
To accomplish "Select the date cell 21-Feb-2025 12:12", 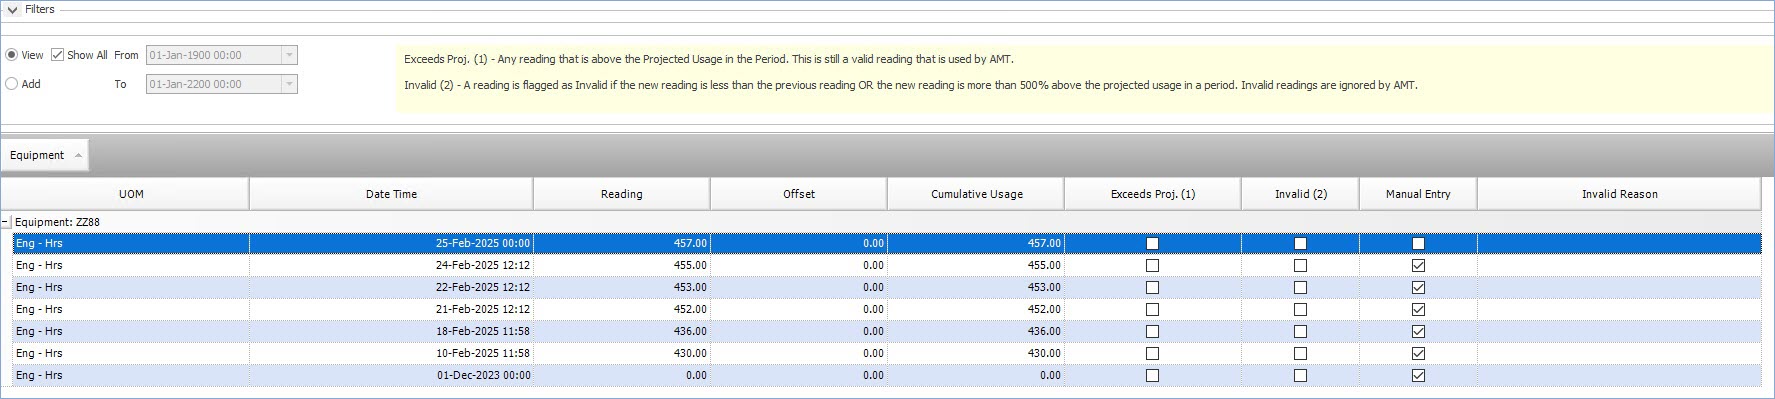I will tap(391, 309).
